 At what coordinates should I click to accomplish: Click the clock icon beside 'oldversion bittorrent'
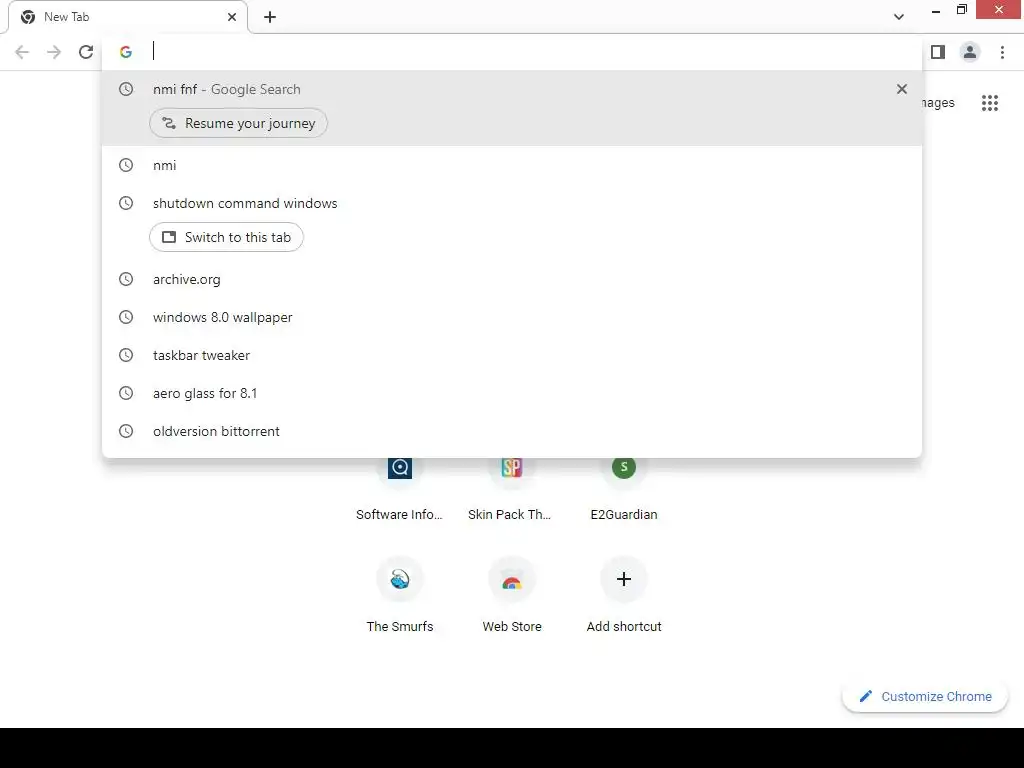pos(126,431)
